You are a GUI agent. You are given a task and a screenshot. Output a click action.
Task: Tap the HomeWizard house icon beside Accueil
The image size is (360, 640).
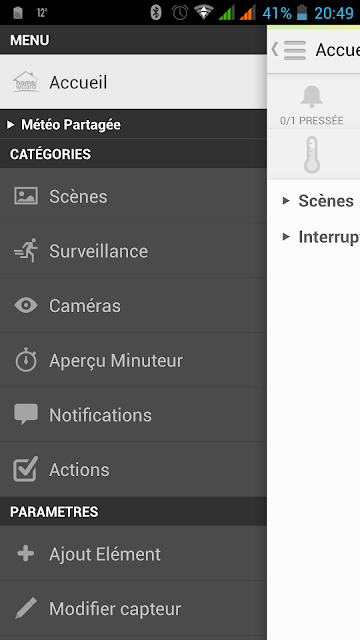click(x=26, y=82)
